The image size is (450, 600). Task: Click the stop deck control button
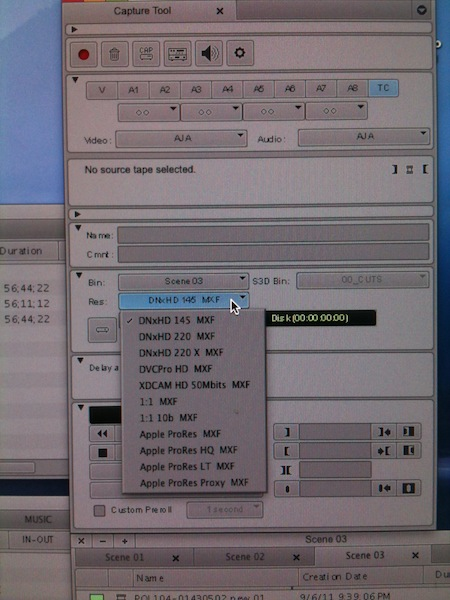pyautogui.click(x=103, y=453)
